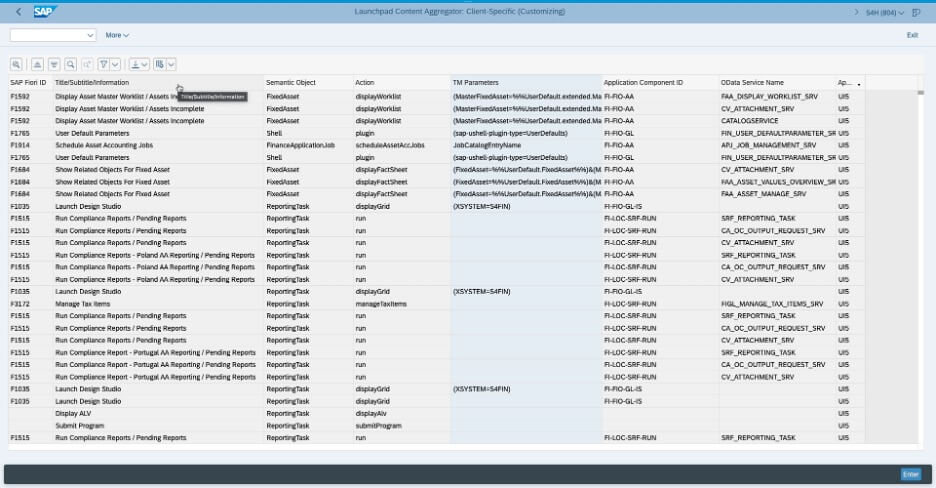Sort table descending via toolbar icon

[54, 64]
